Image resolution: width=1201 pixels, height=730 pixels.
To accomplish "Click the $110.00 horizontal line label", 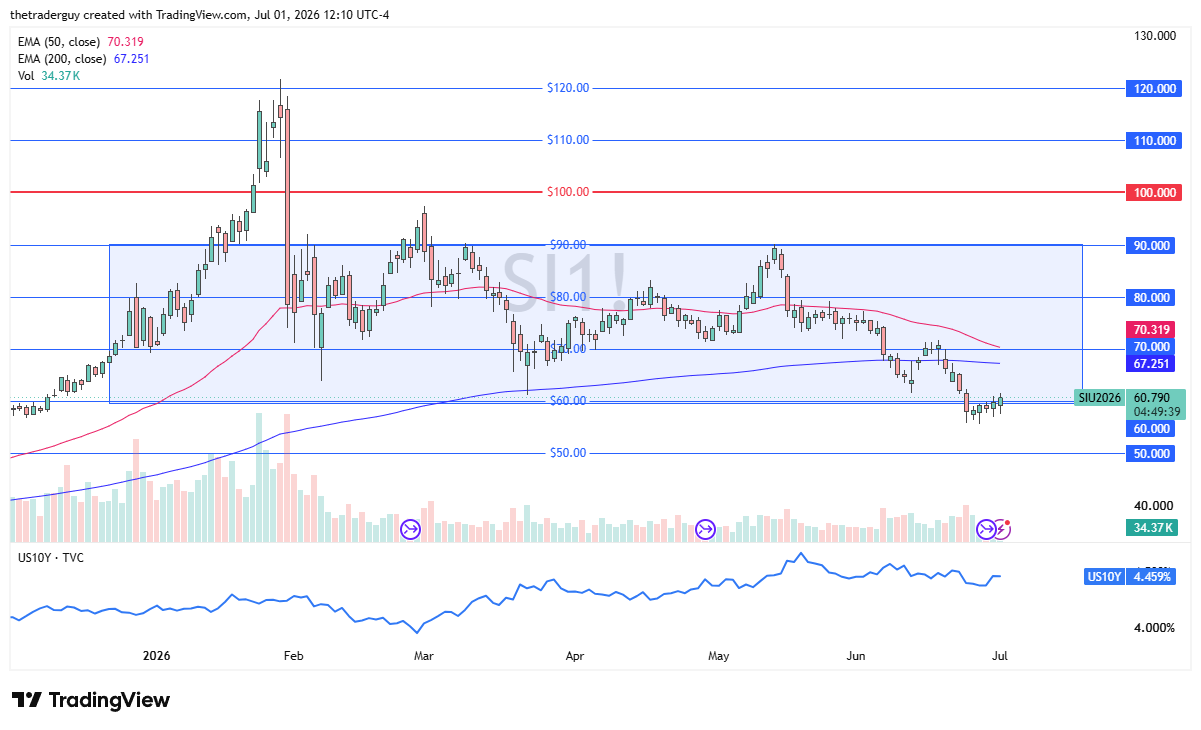I will pyautogui.click(x=568, y=140).
